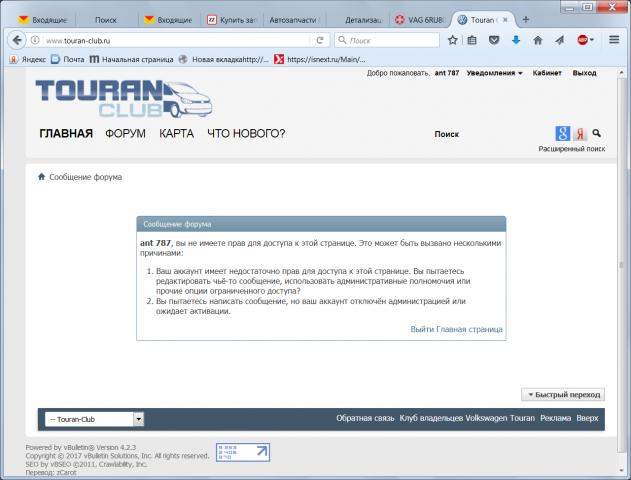The image size is (631, 480).
Task: Close the Touran tab
Action: coord(505,20)
